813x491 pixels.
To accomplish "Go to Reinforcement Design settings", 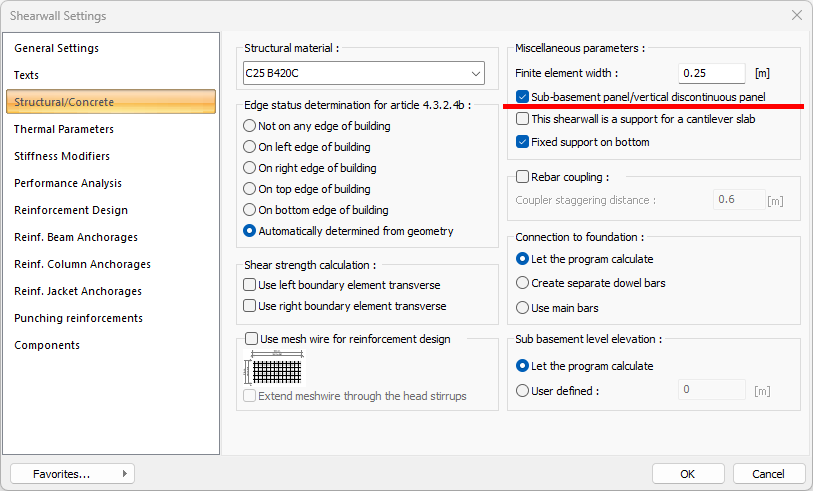I will tap(71, 210).
